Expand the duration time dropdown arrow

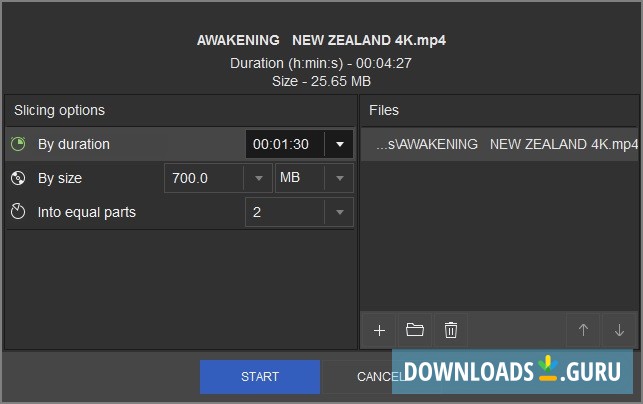click(340, 145)
